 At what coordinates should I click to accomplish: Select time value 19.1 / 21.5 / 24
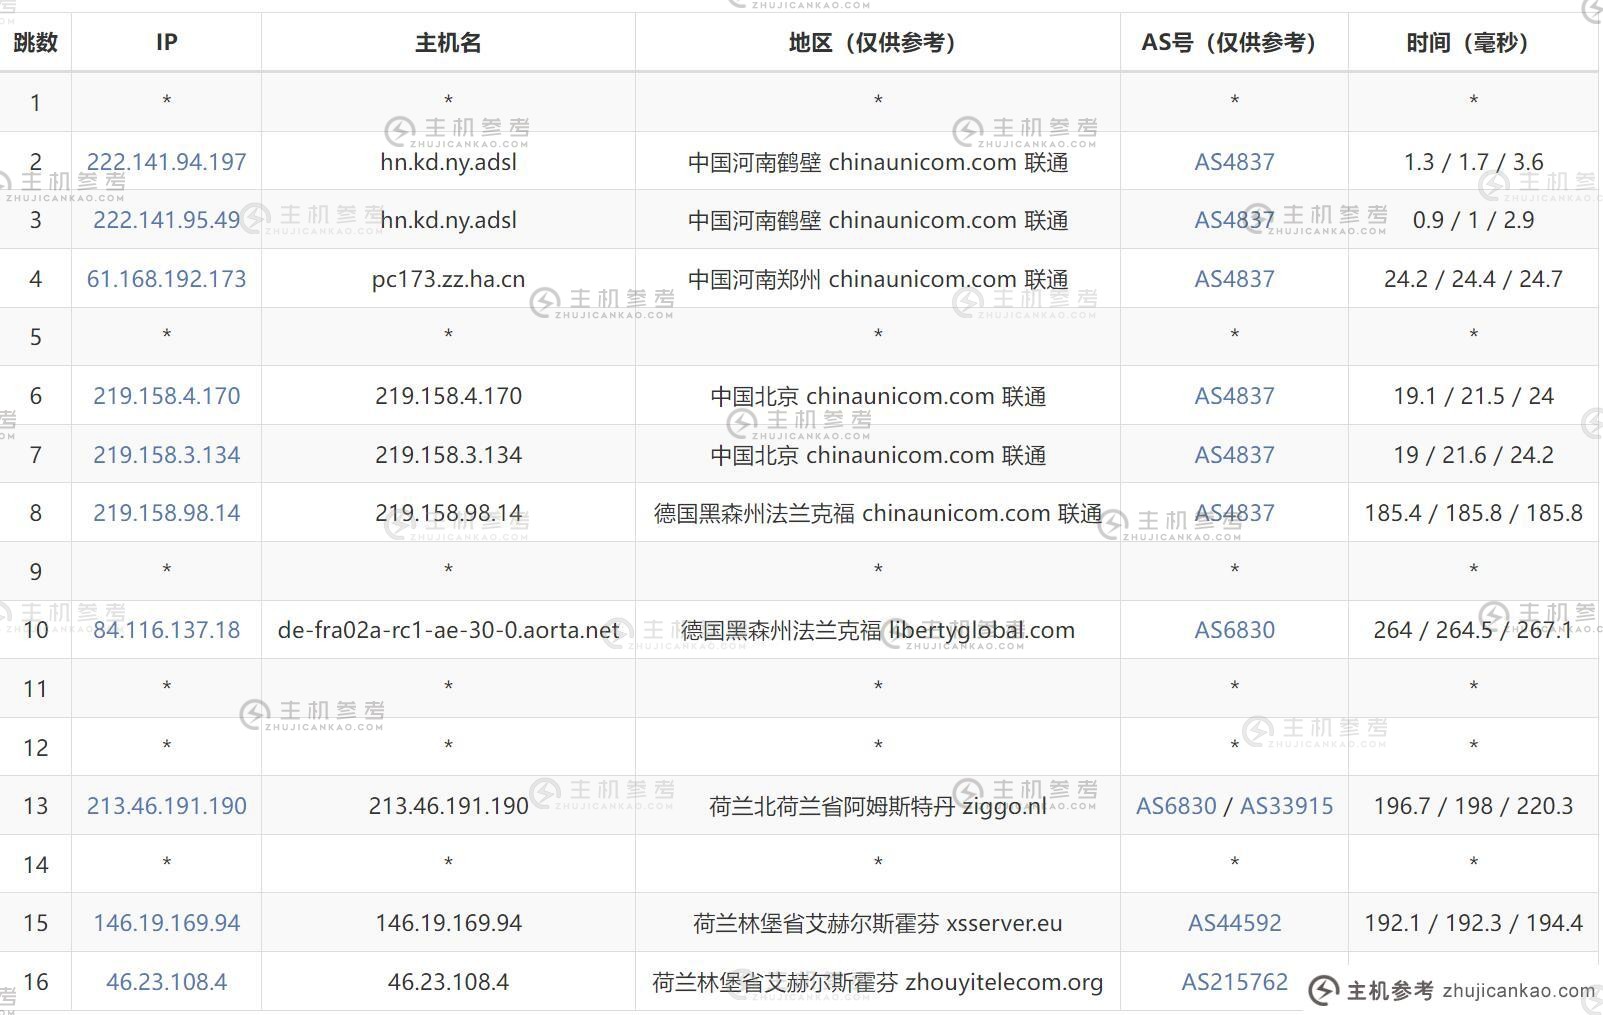pyautogui.click(x=1473, y=396)
